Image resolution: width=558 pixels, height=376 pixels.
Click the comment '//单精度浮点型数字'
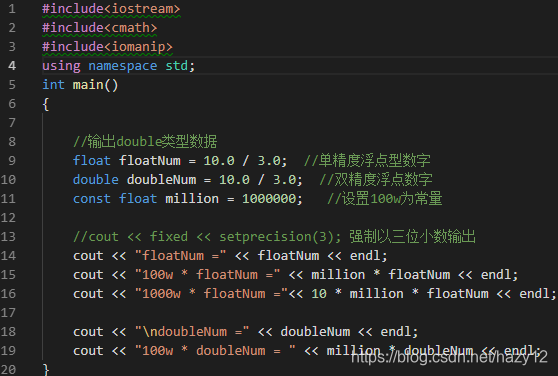[x=367, y=160]
